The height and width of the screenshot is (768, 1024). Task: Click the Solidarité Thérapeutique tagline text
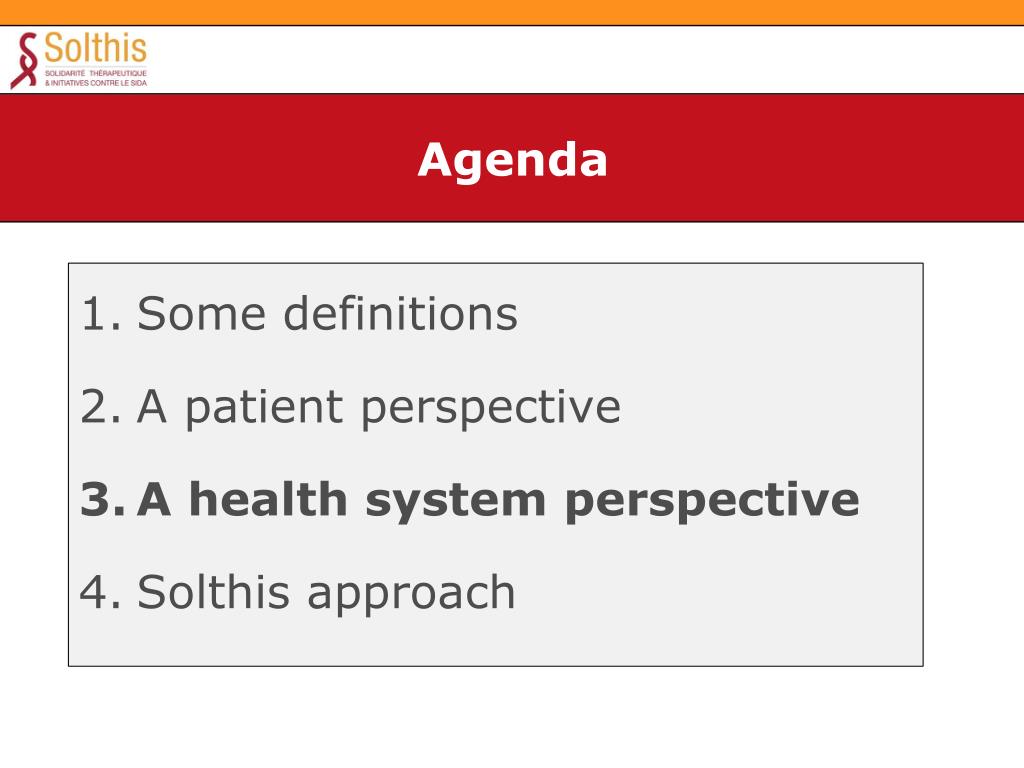point(96,73)
